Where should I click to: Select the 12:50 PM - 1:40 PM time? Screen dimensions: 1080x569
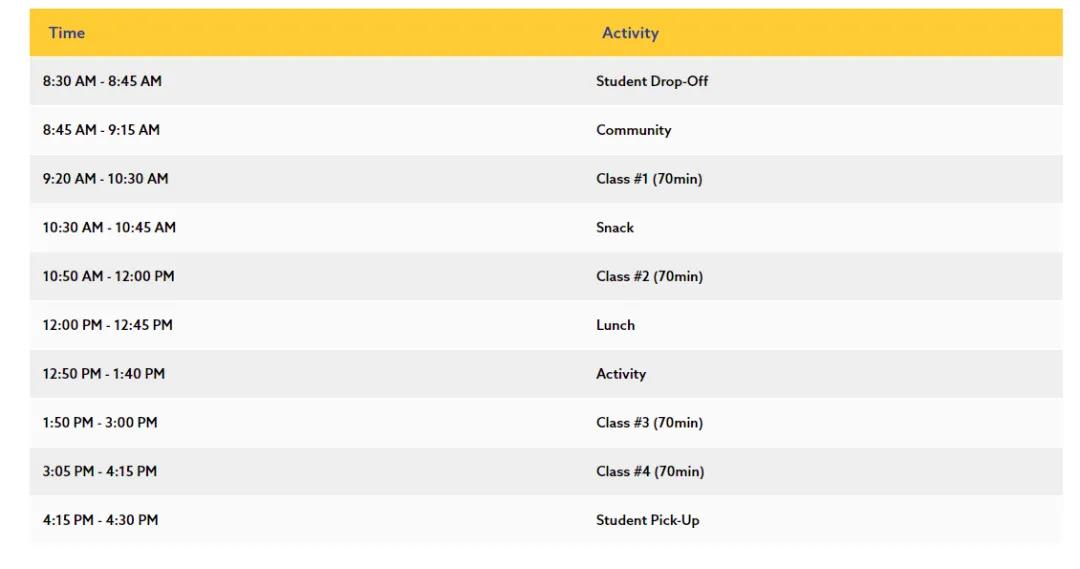[103, 374]
